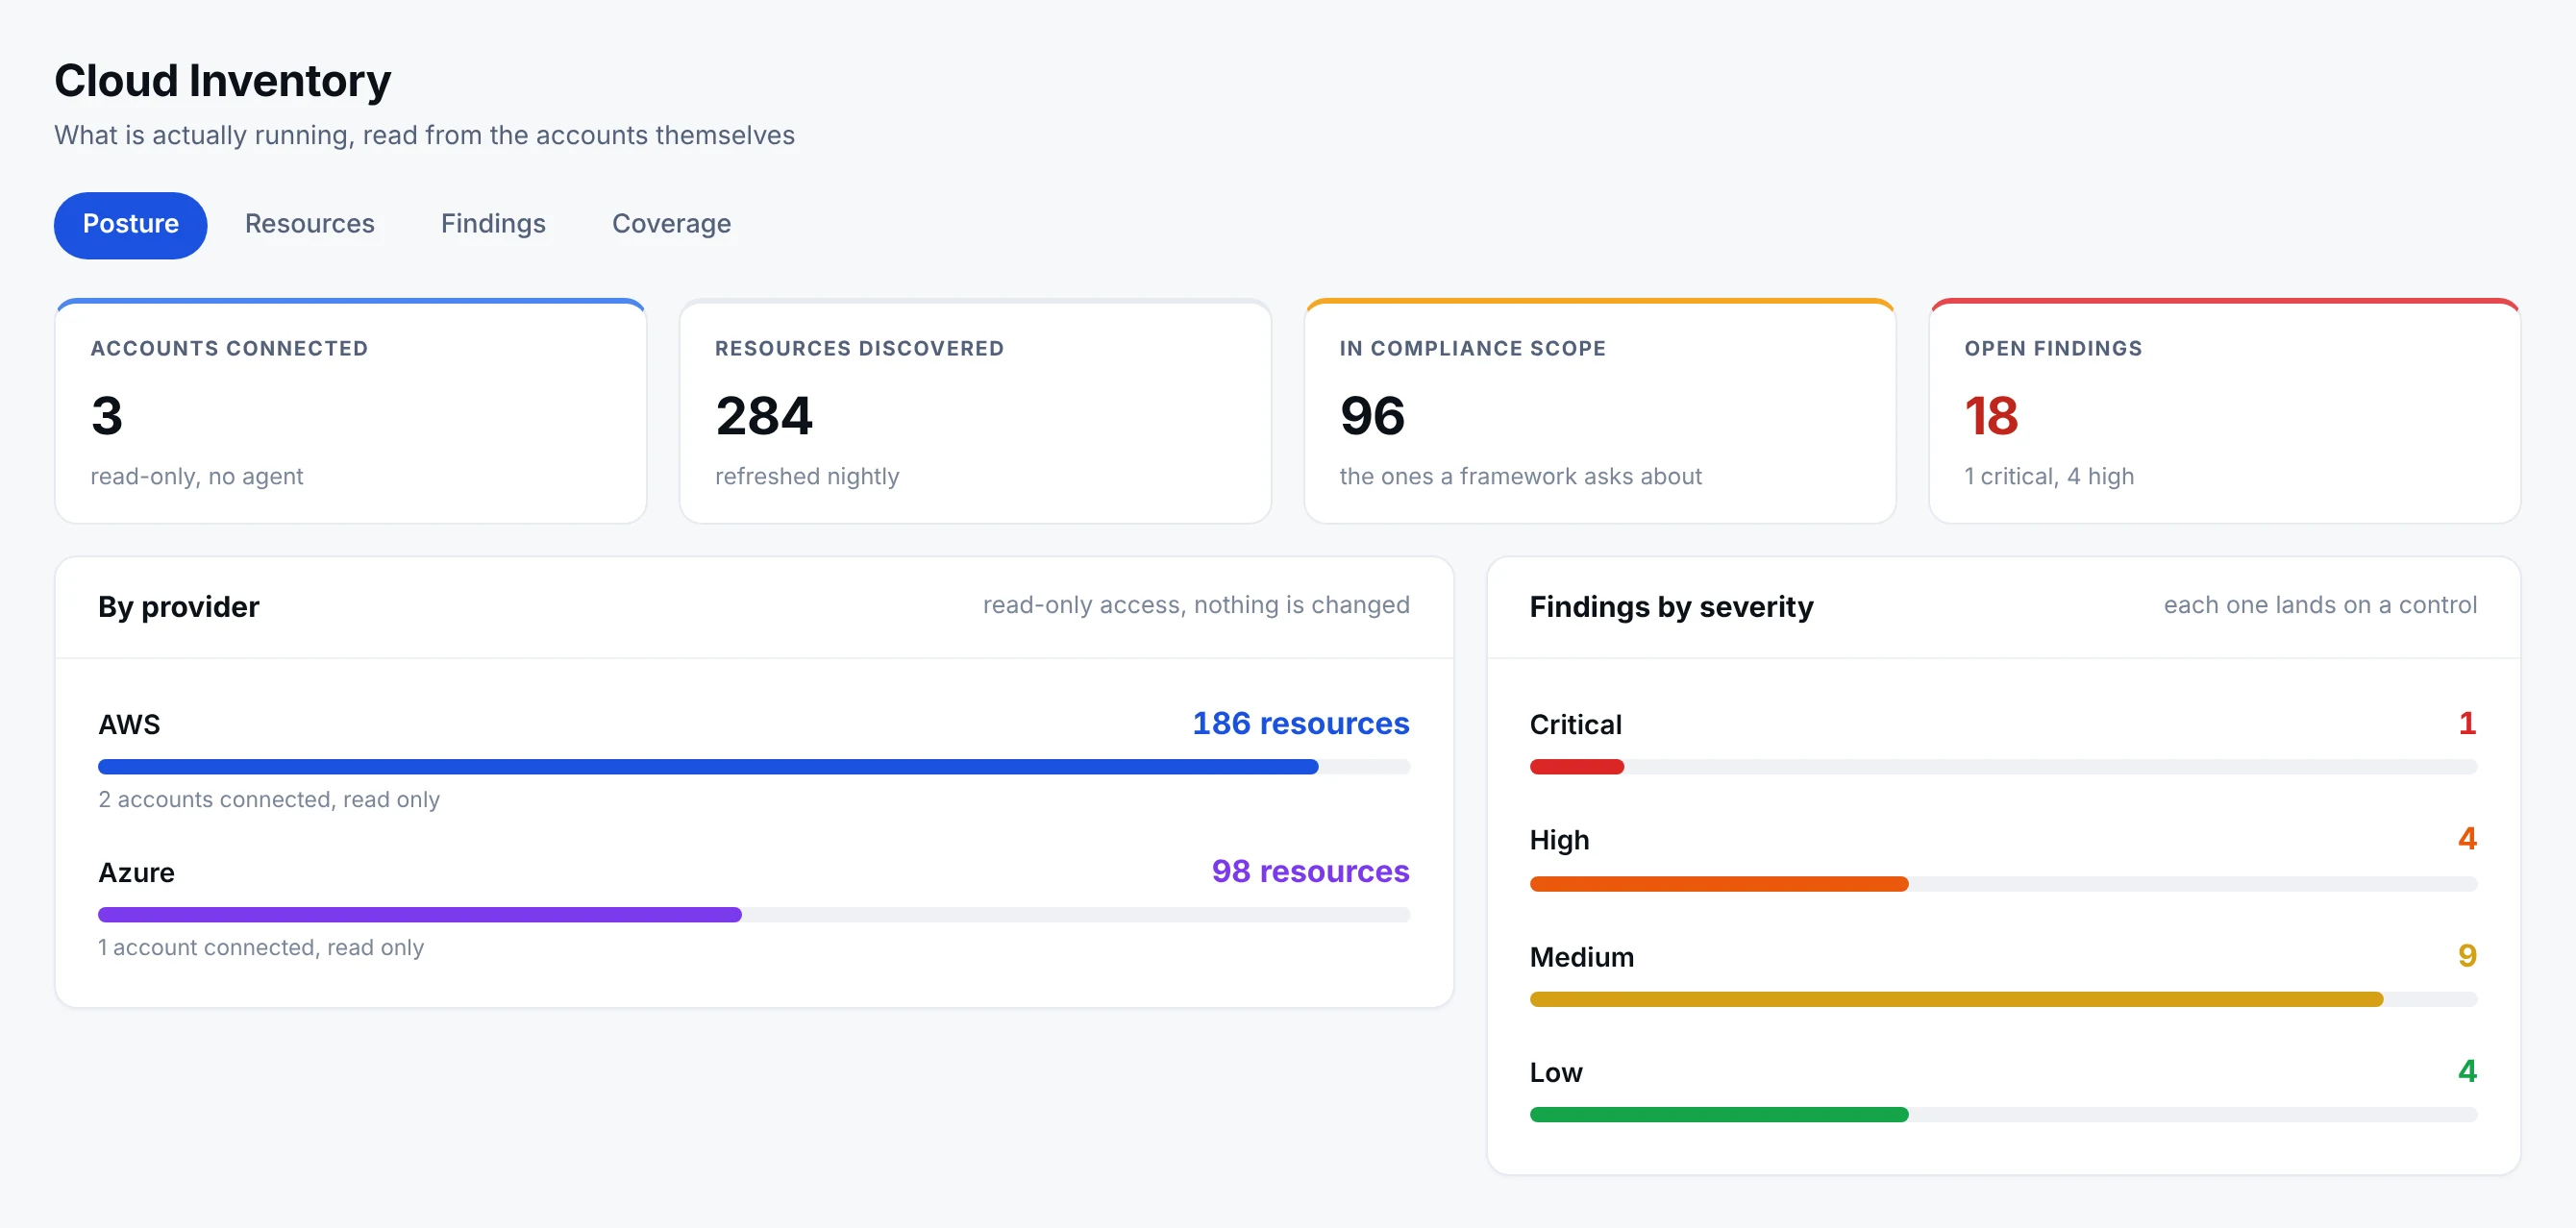2576x1228 pixels.
Task: Switch to the Resources tab
Action: coord(310,224)
